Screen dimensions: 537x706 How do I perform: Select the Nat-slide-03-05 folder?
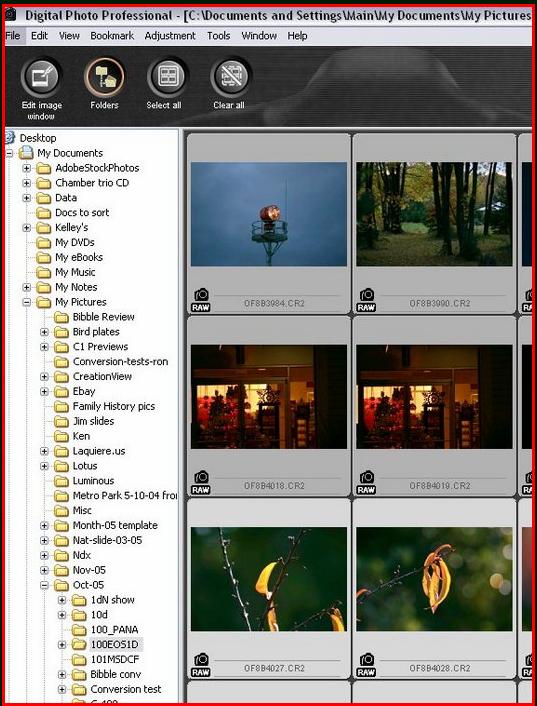[x=107, y=540]
